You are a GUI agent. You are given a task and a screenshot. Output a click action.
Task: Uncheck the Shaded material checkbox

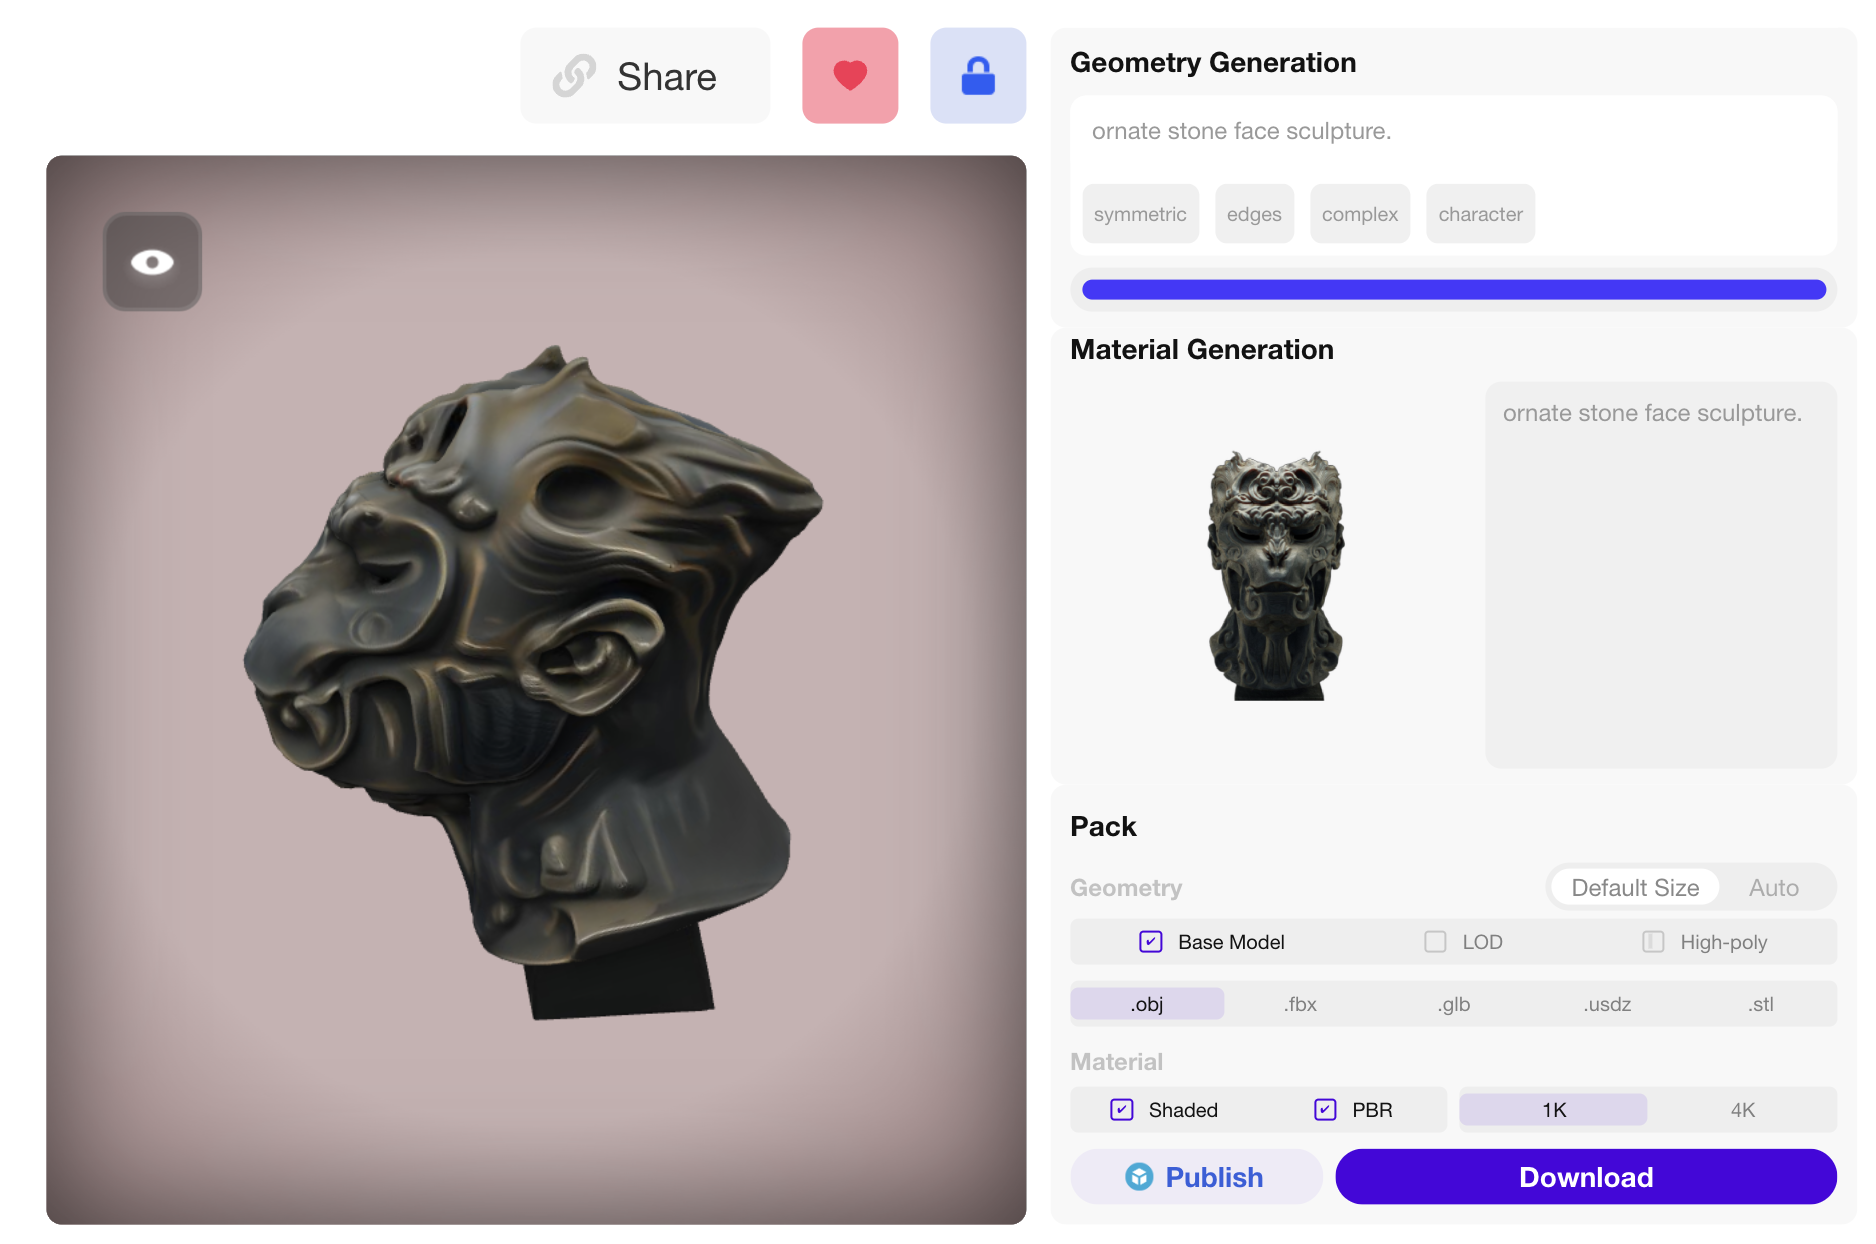[x=1122, y=1110]
